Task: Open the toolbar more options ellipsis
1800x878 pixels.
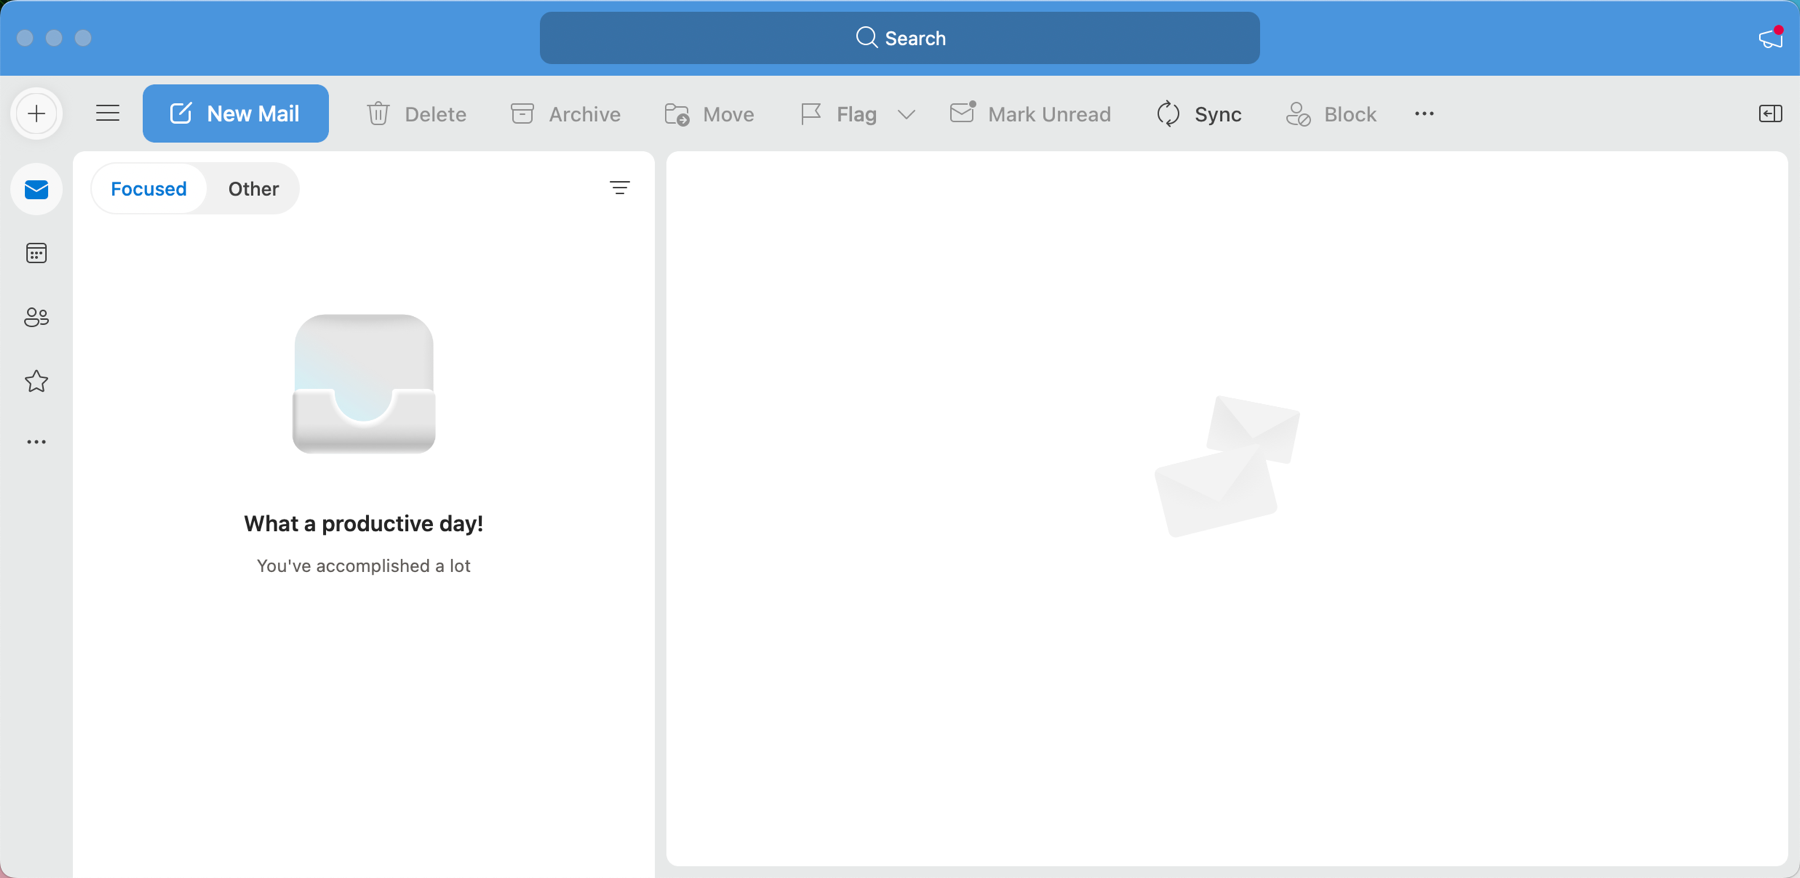Action: (1425, 114)
